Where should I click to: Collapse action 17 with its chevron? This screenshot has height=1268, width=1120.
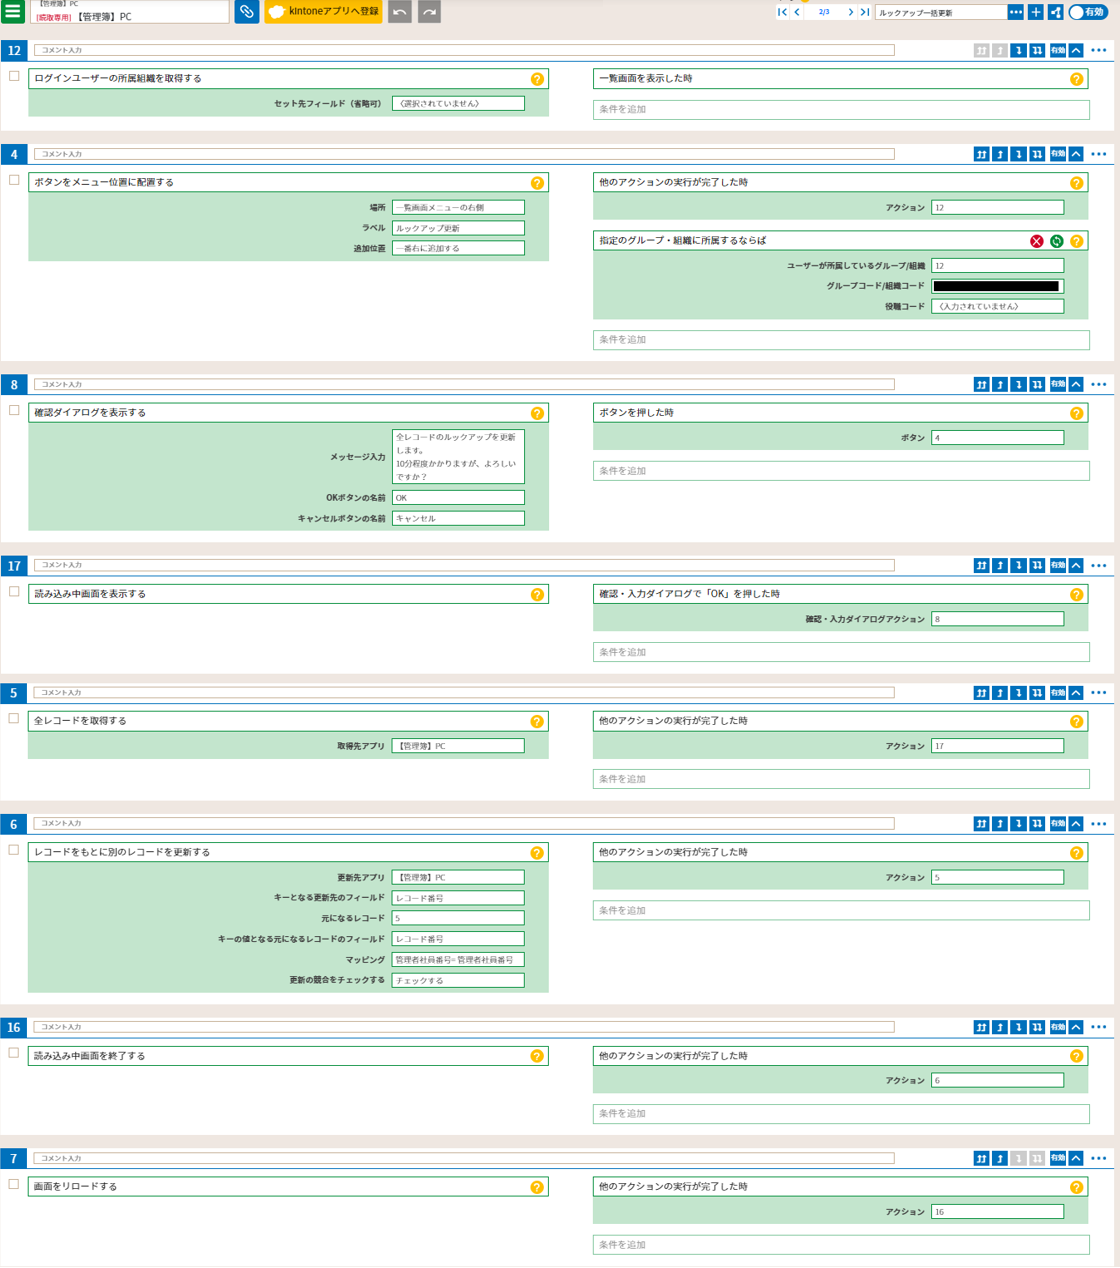click(x=1076, y=566)
